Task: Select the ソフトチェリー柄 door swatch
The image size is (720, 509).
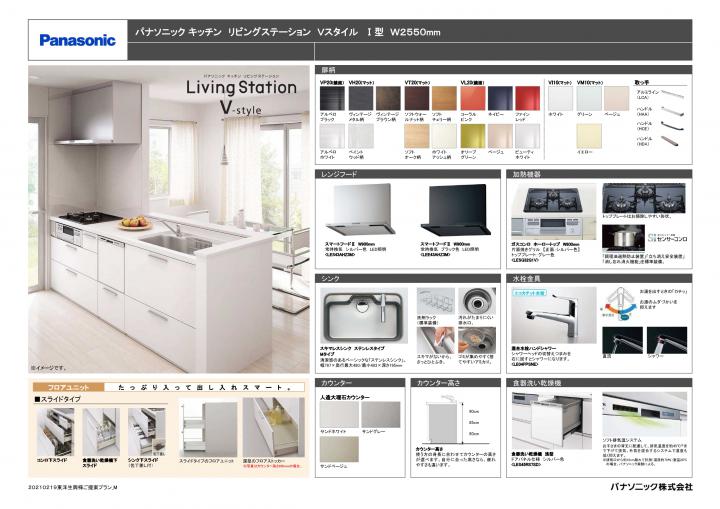Action: (444, 98)
